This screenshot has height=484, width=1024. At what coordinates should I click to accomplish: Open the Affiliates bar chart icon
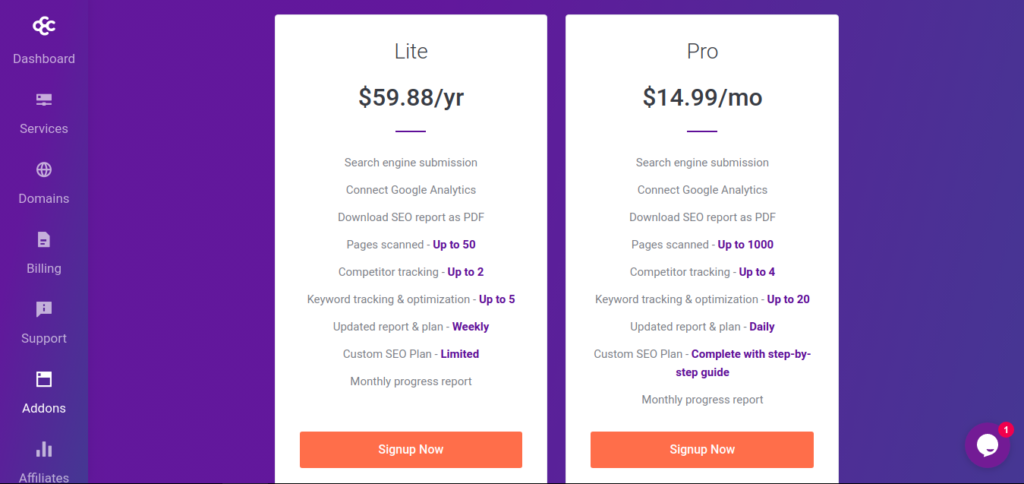coord(44,449)
